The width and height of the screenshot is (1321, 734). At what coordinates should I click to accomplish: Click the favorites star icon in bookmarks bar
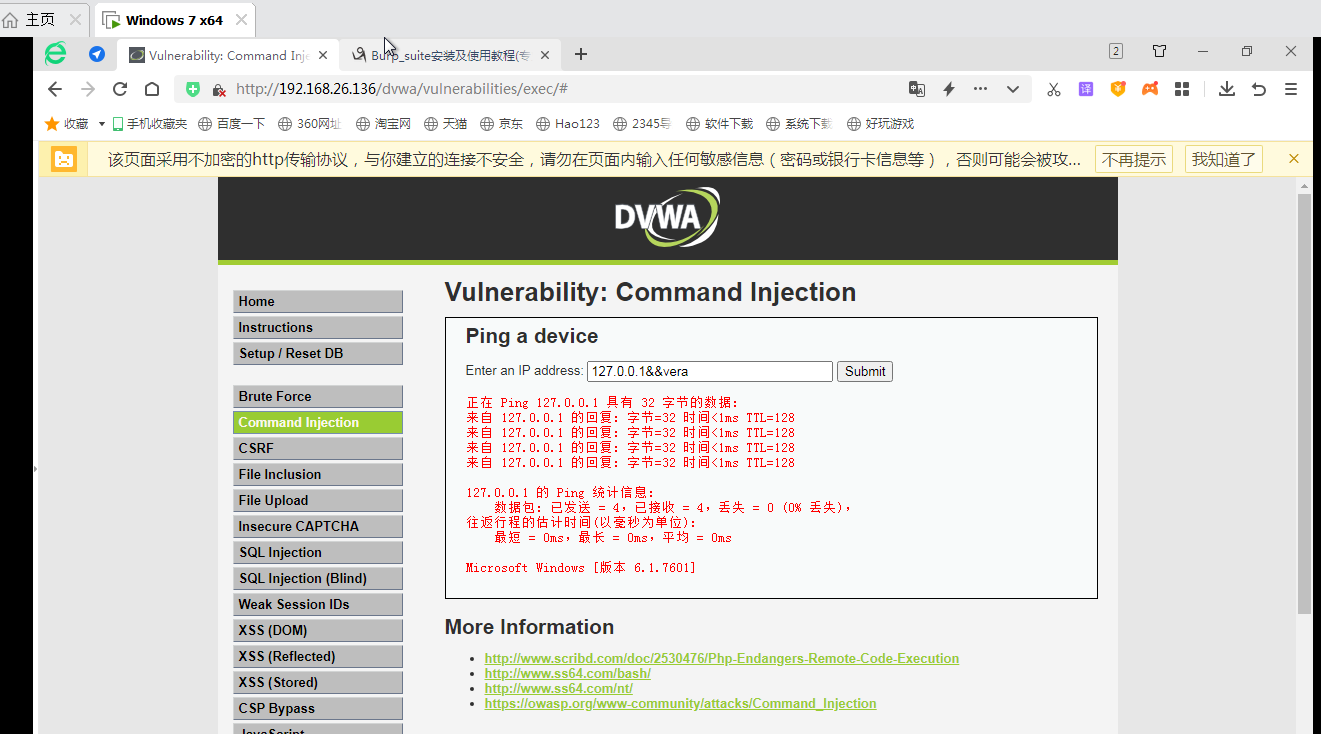tap(52, 124)
